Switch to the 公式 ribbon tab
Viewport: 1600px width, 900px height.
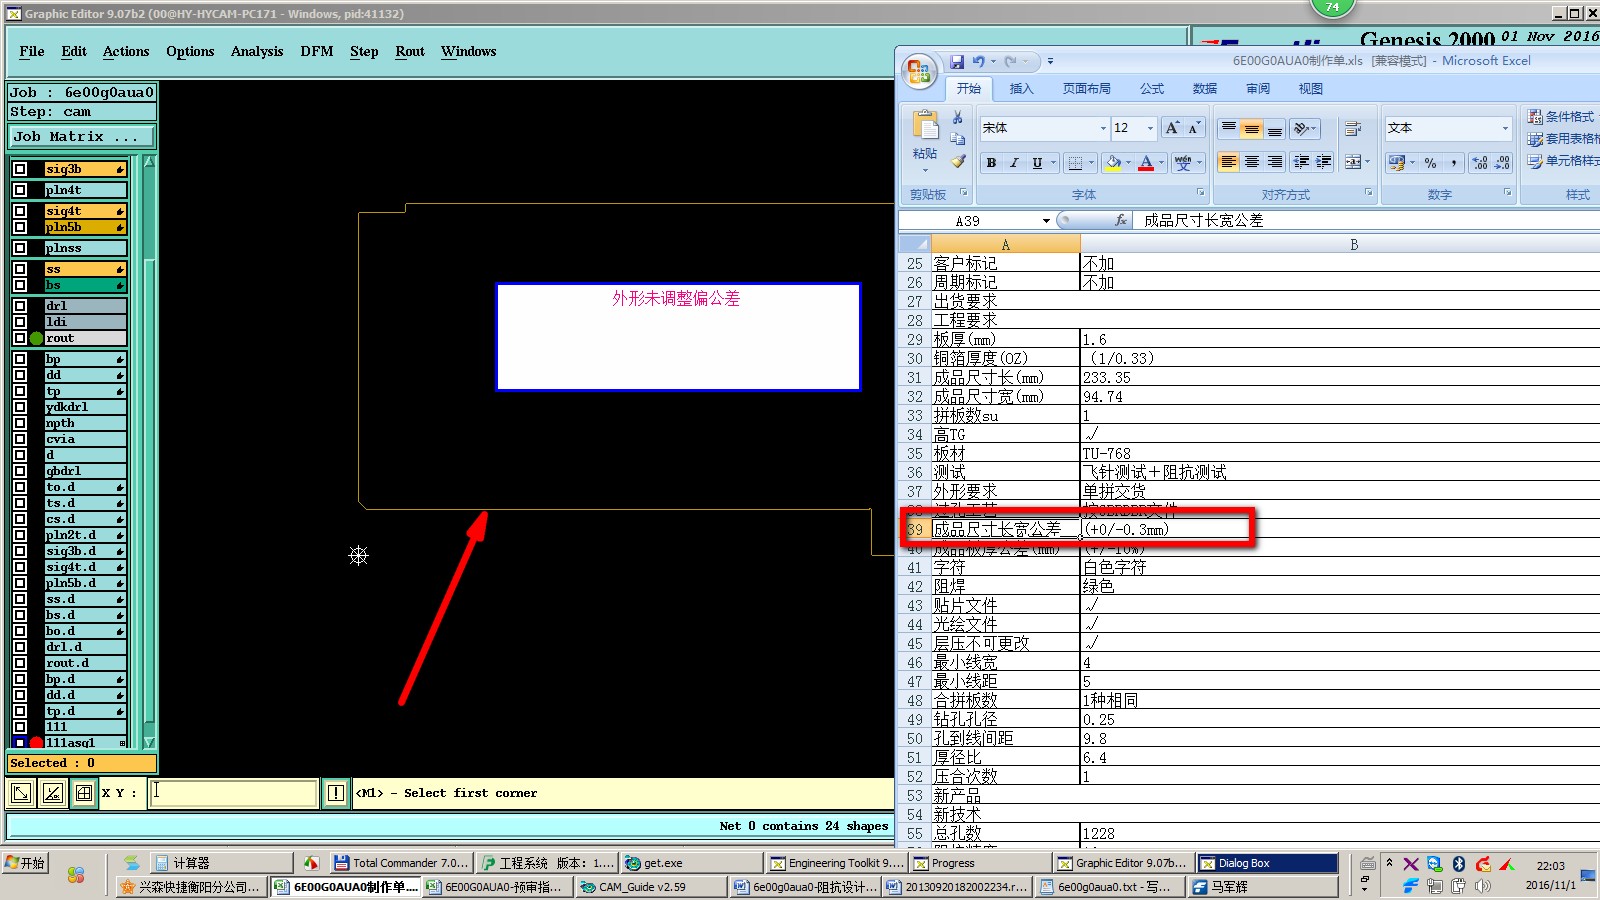pos(1152,89)
